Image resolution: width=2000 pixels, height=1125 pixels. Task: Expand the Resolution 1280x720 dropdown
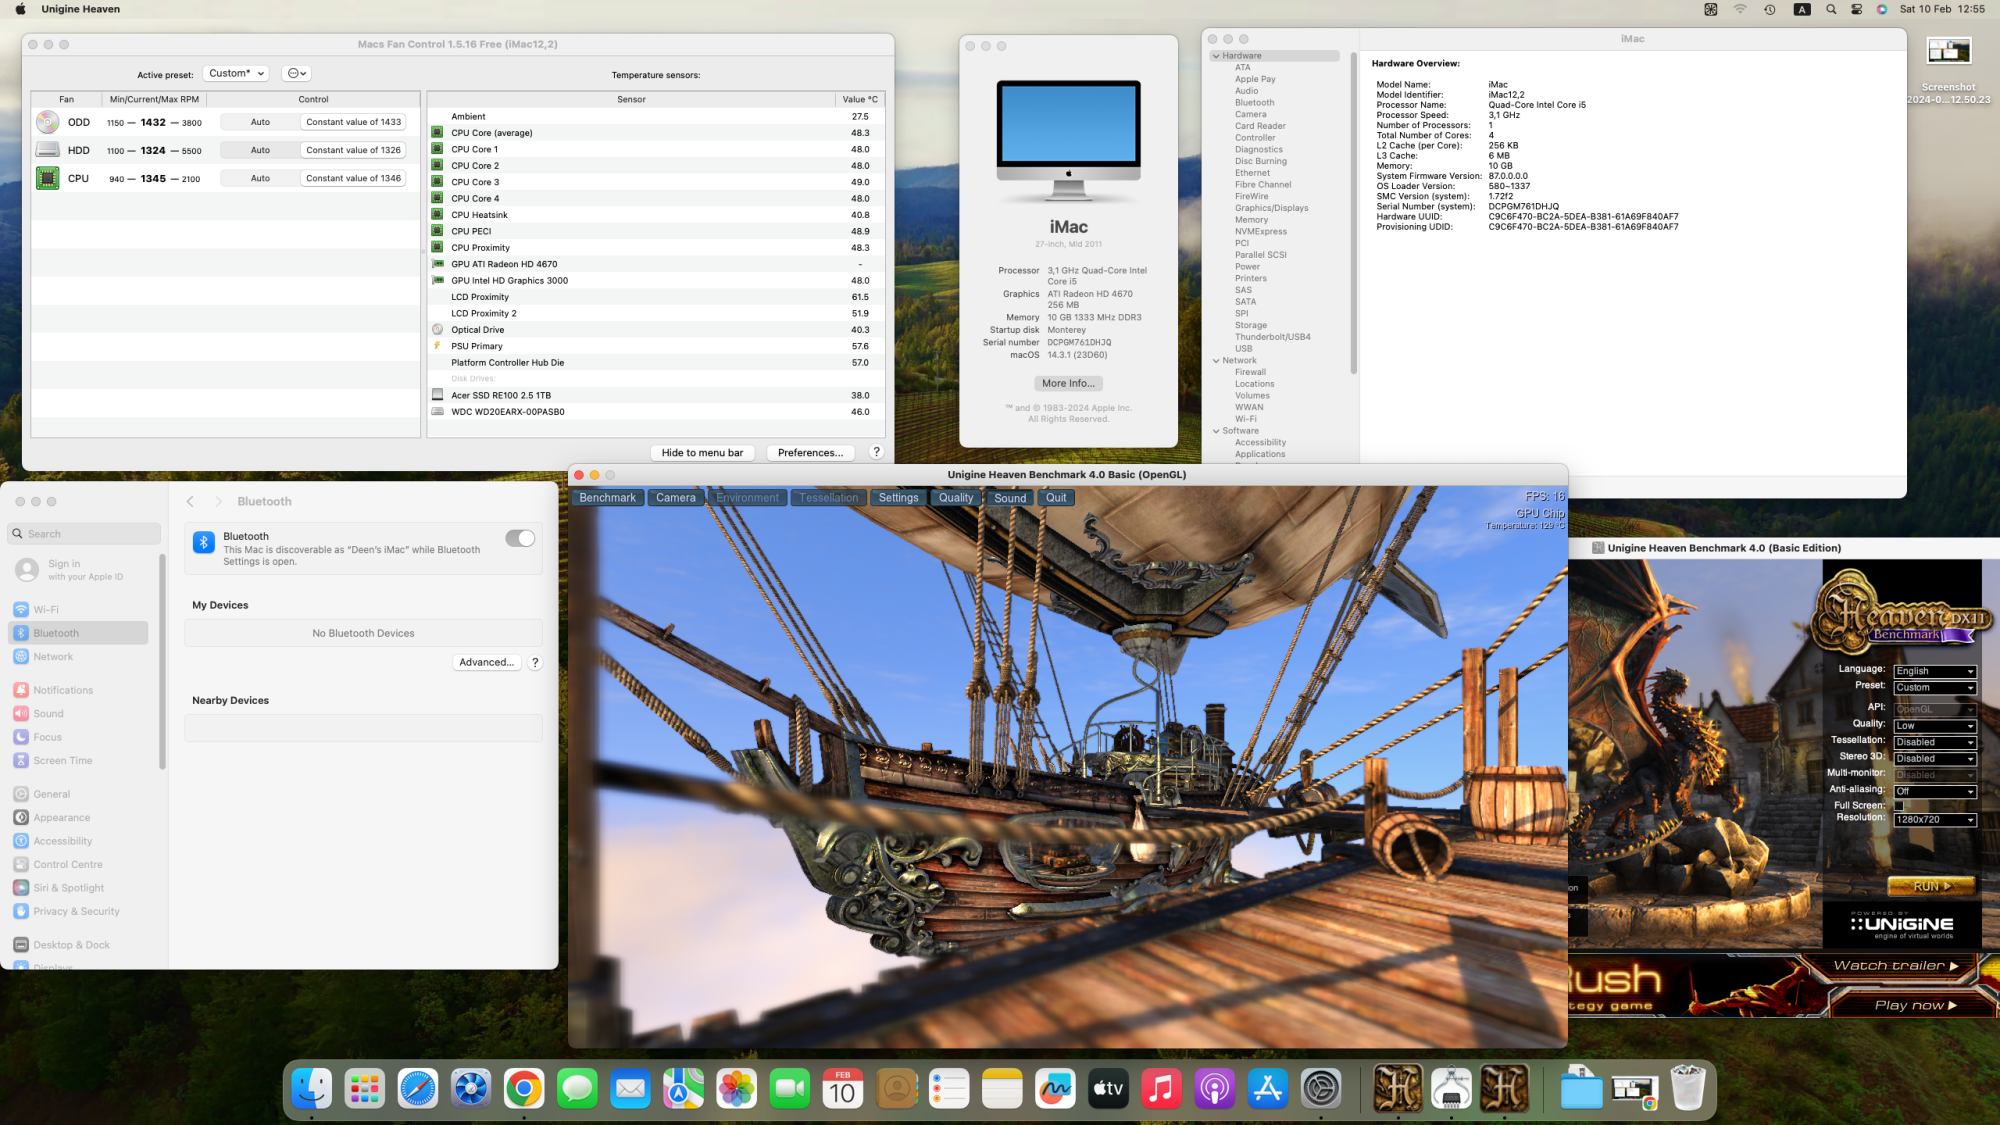[1934, 820]
